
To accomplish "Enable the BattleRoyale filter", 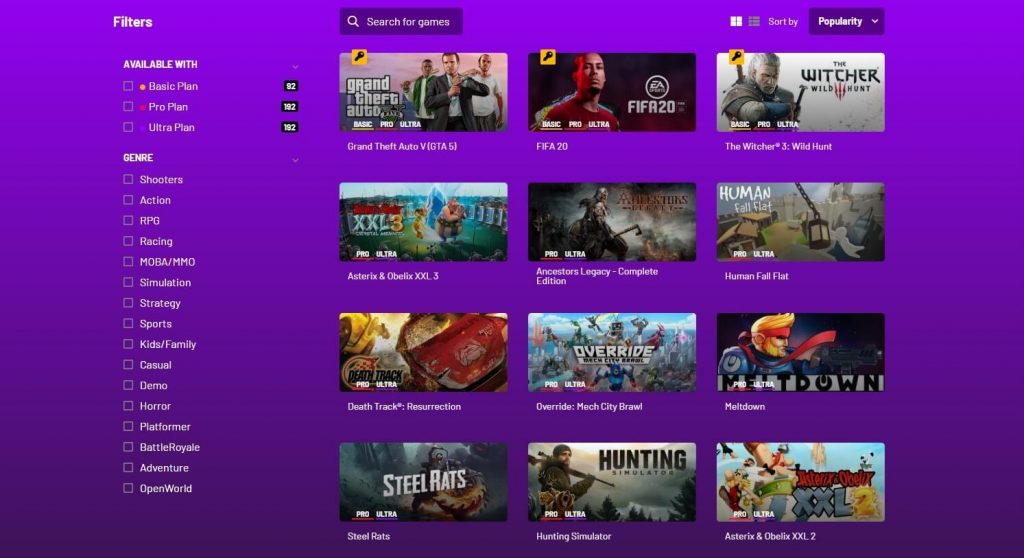I will (x=128, y=447).
